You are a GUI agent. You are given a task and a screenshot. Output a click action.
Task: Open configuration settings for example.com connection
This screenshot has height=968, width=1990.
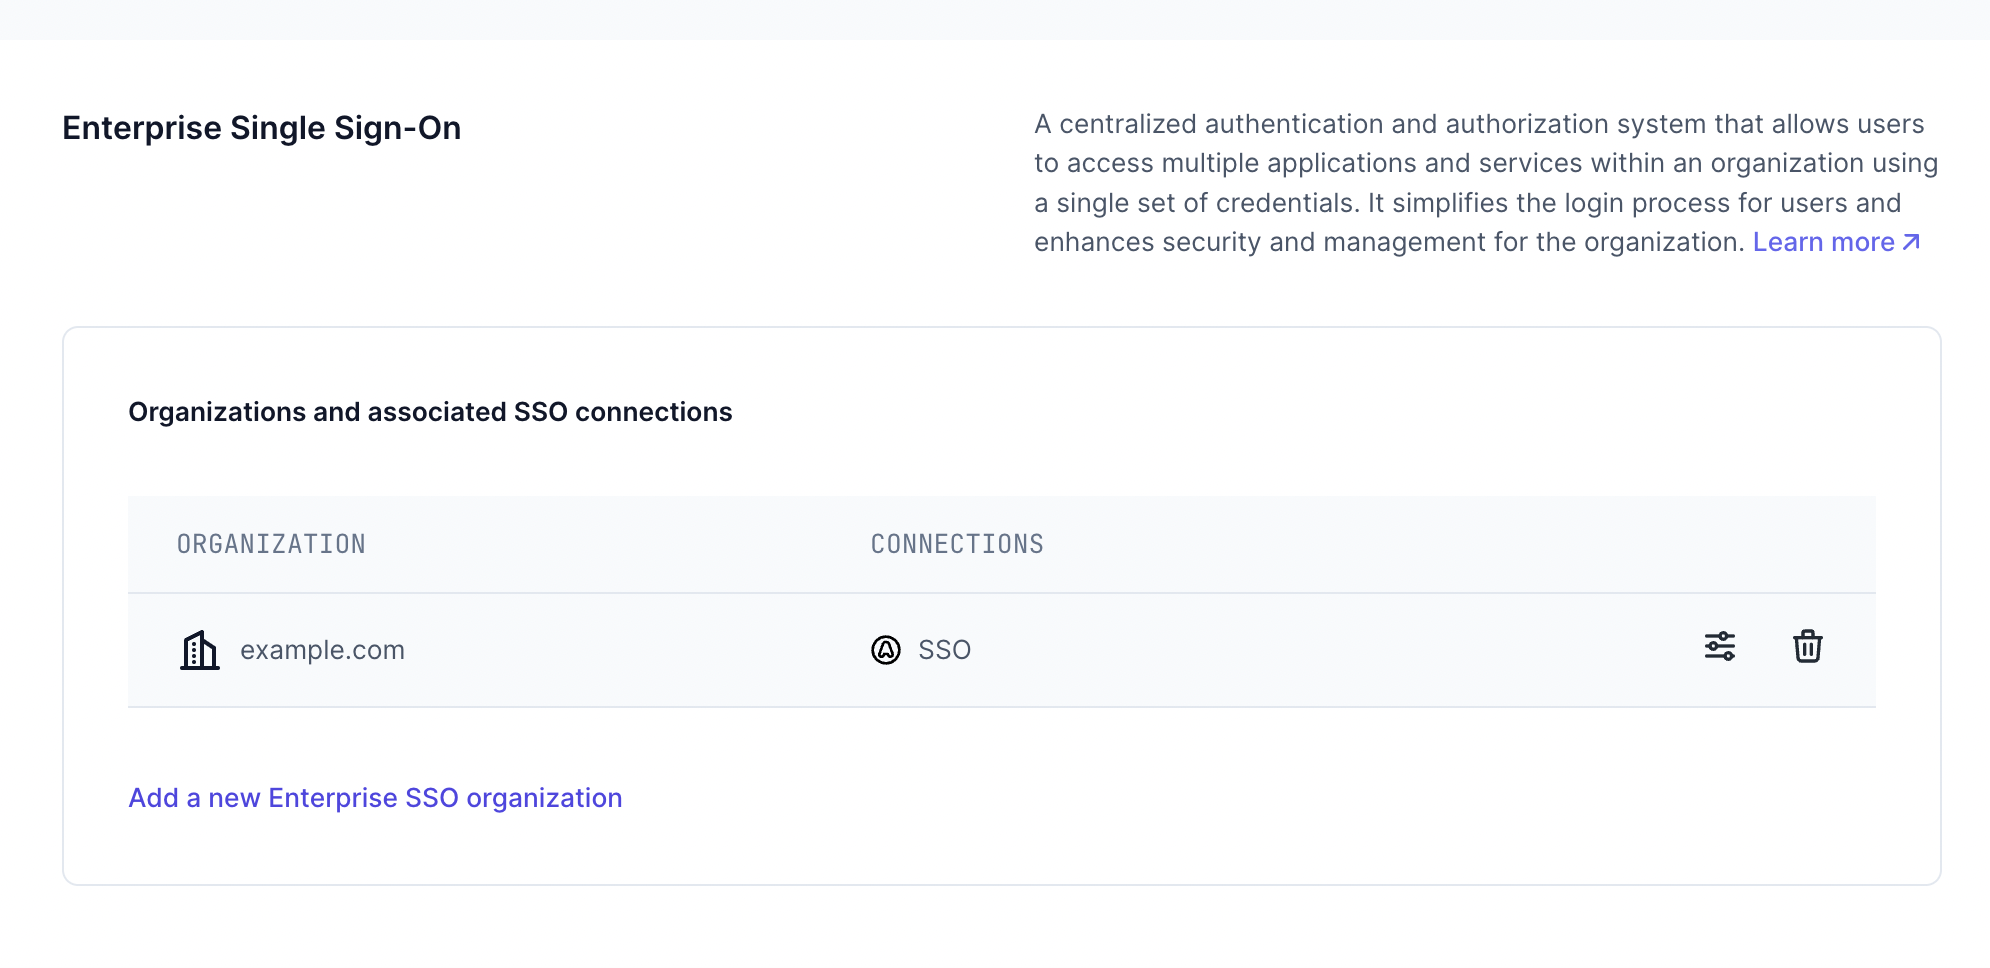pos(1719,646)
